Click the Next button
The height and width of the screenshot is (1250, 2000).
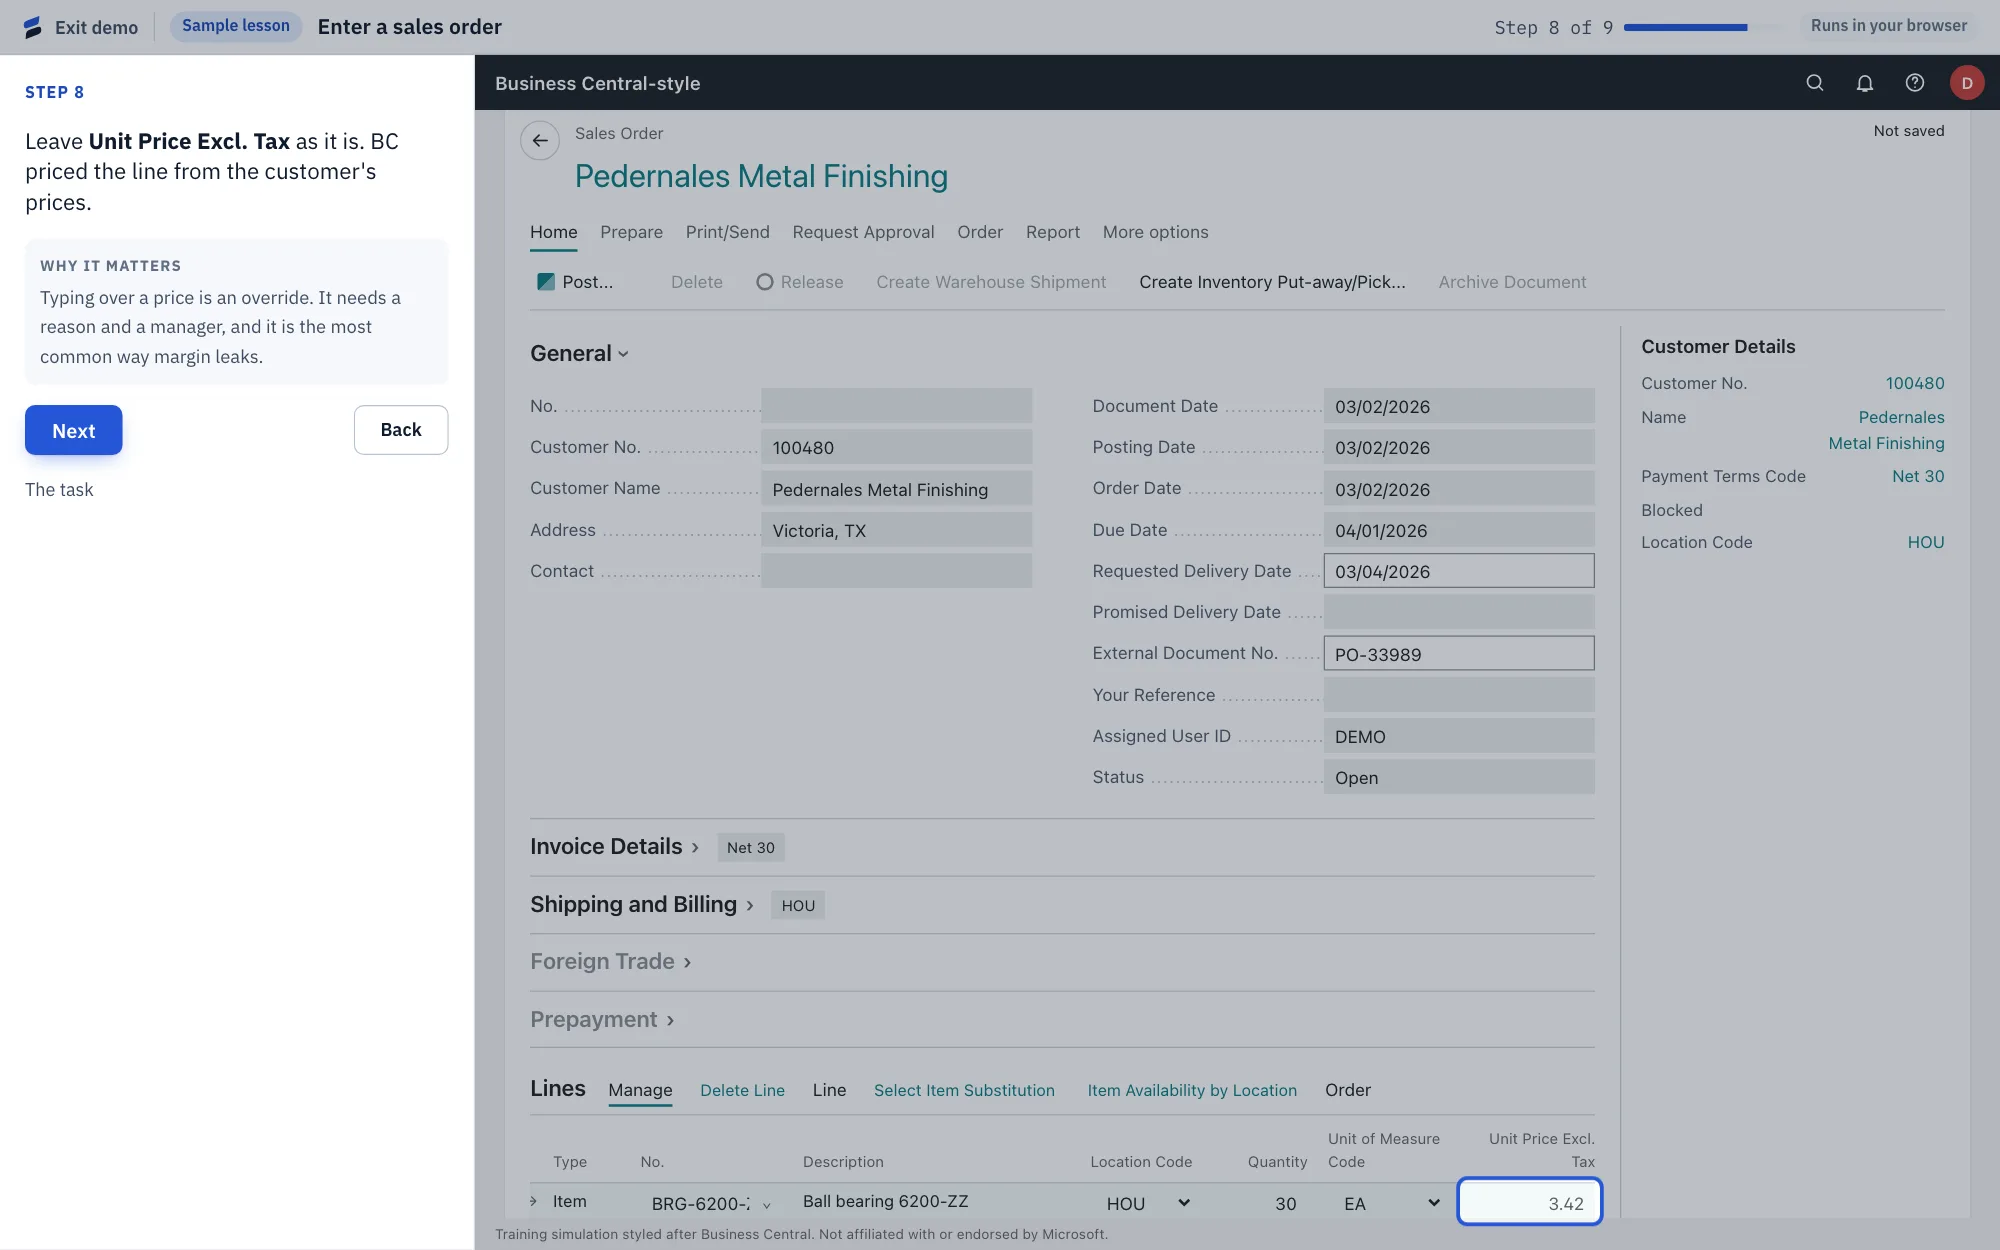coord(74,430)
